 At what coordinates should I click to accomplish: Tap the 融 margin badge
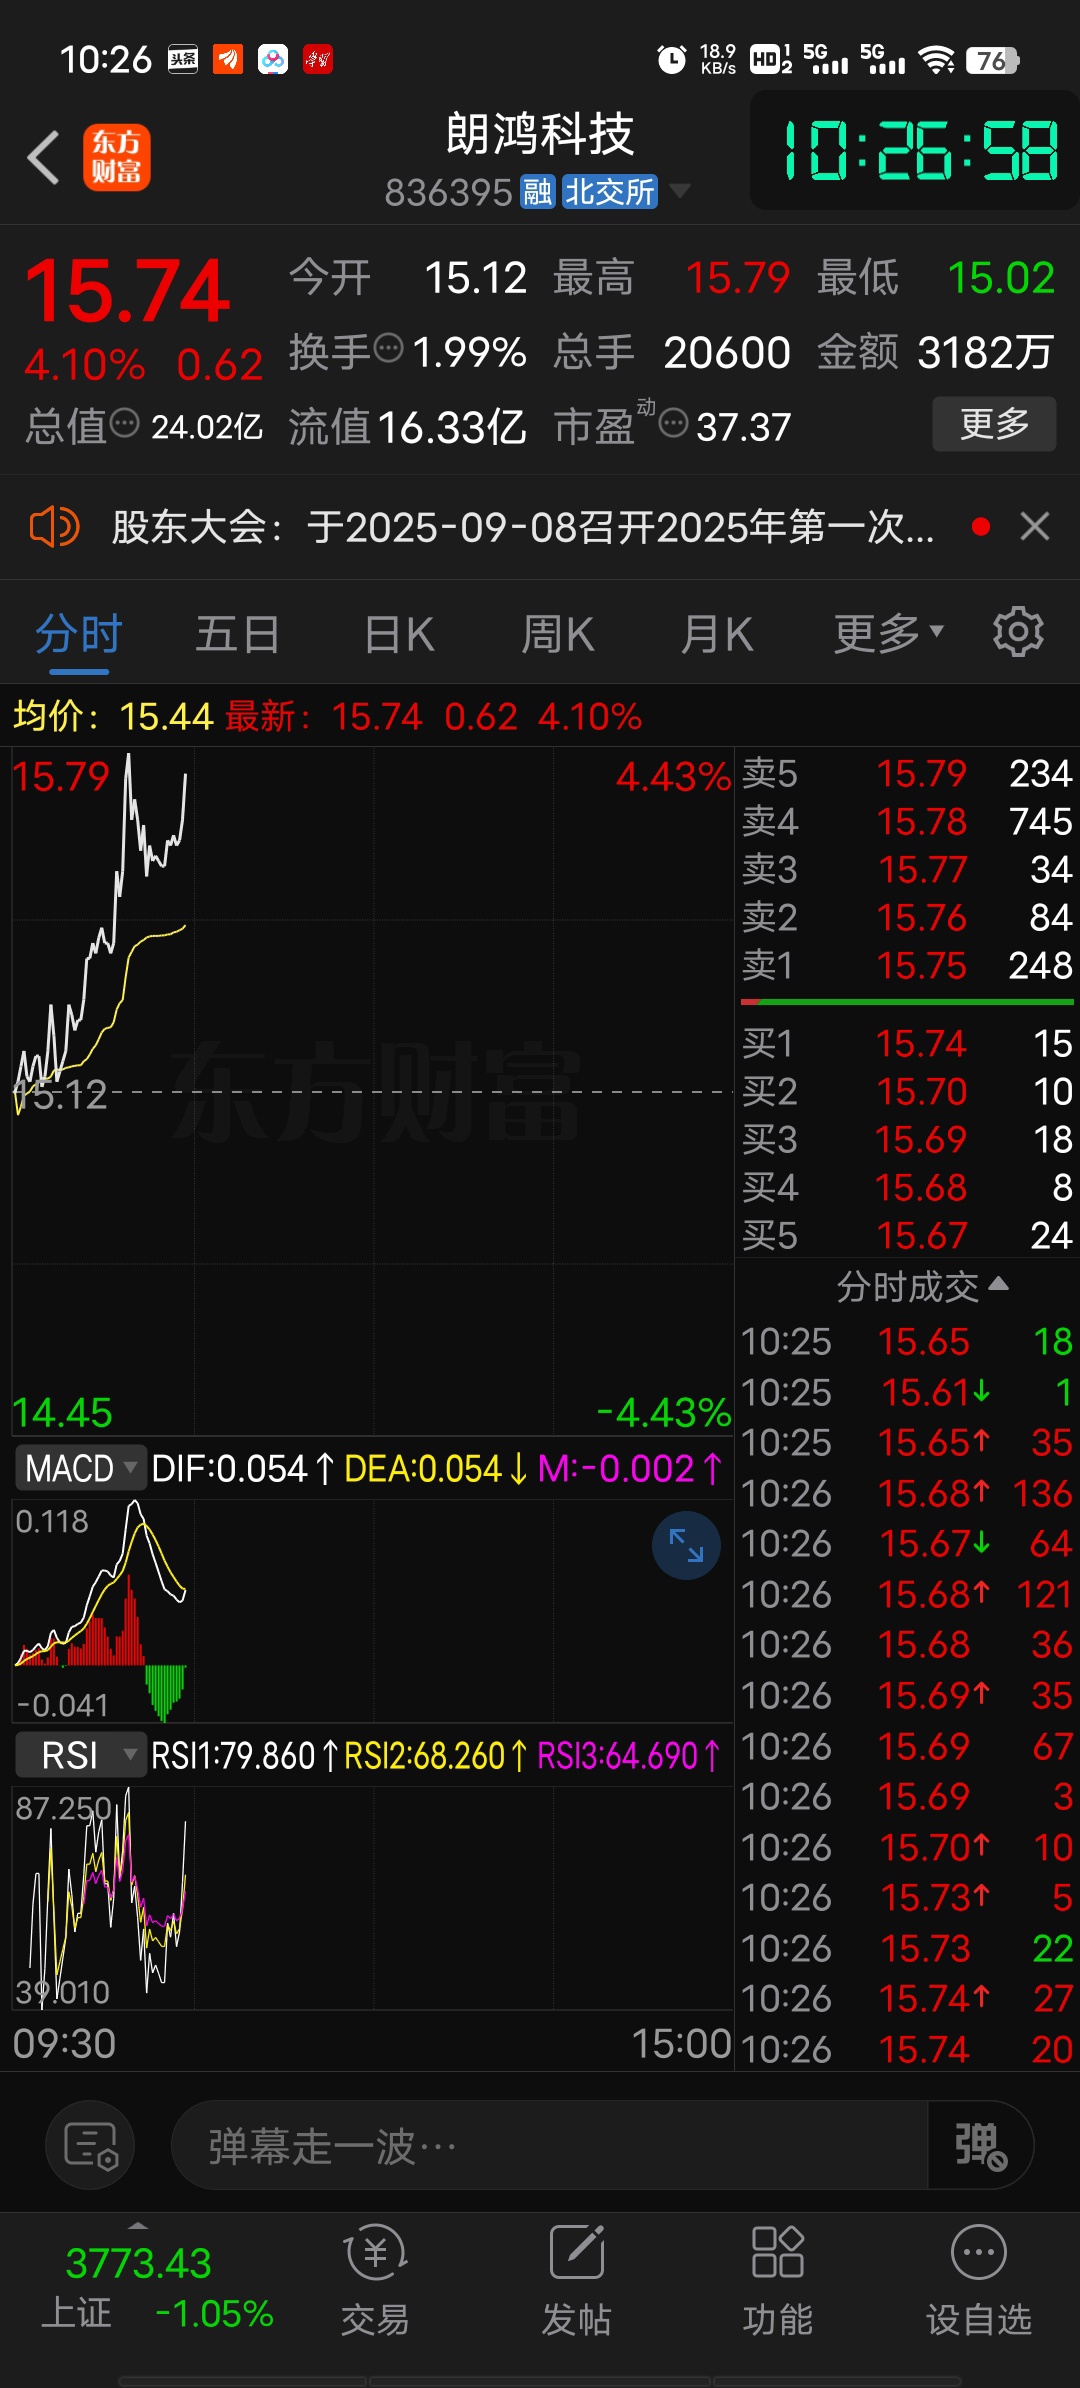538,192
